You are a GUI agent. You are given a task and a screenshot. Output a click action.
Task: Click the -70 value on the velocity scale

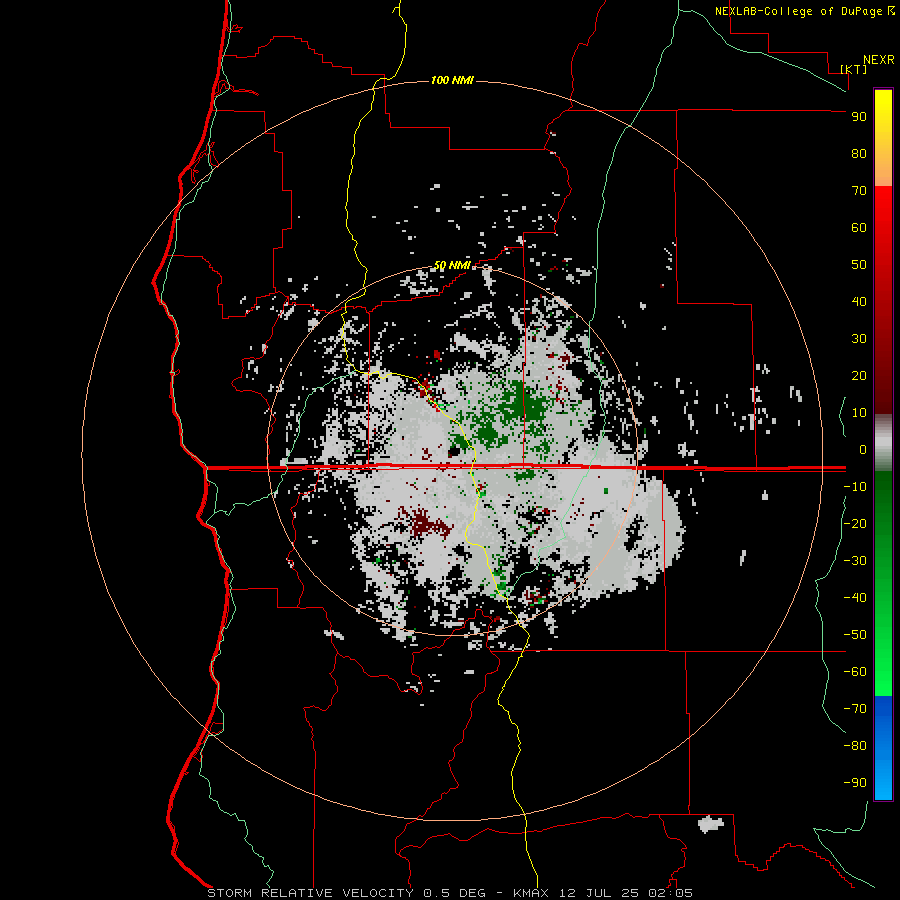tap(855, 709)
